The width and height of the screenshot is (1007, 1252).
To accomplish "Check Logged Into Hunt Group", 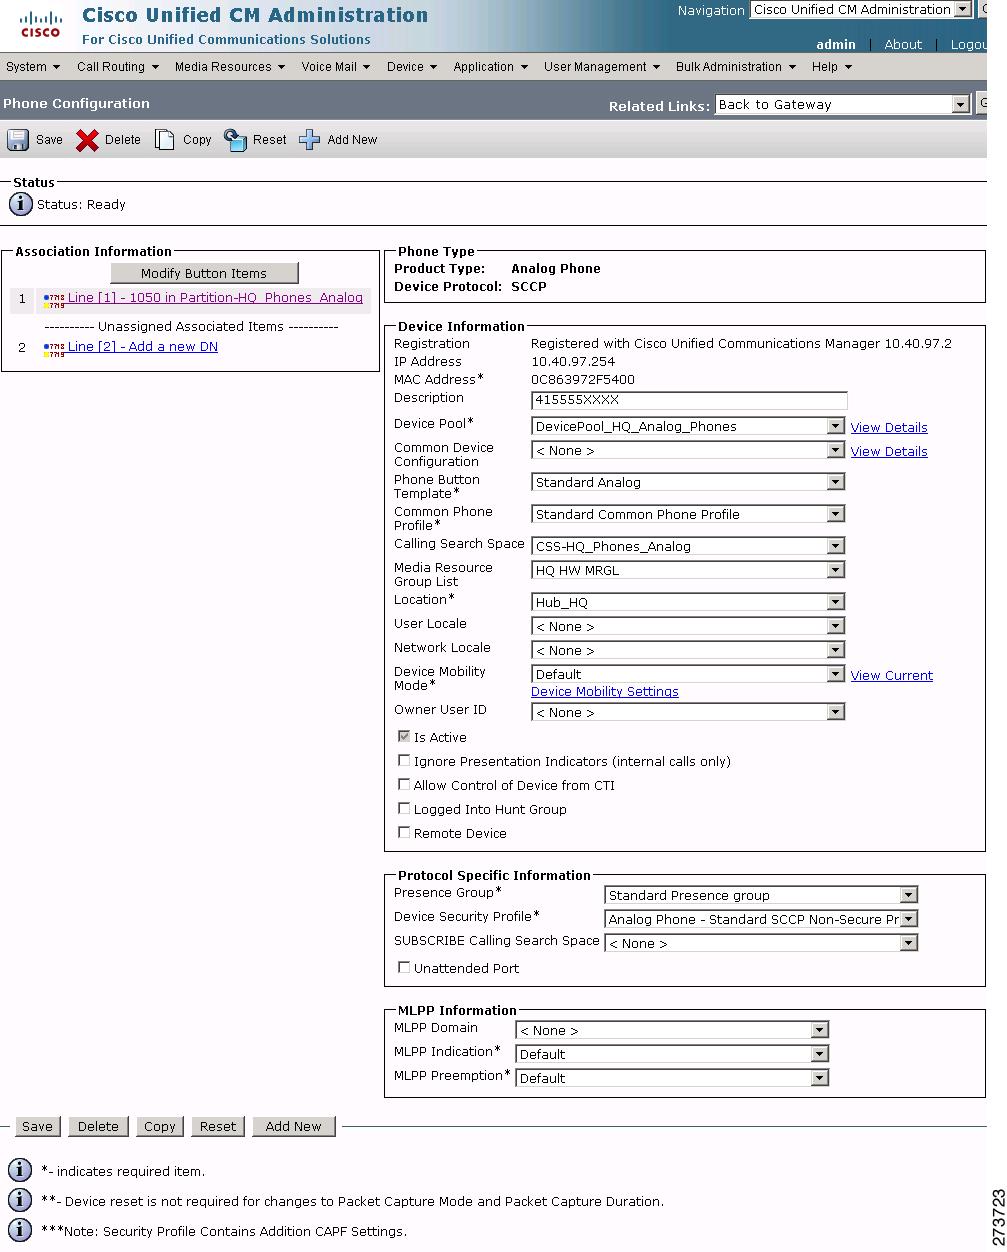I will [x=404, y=809].
